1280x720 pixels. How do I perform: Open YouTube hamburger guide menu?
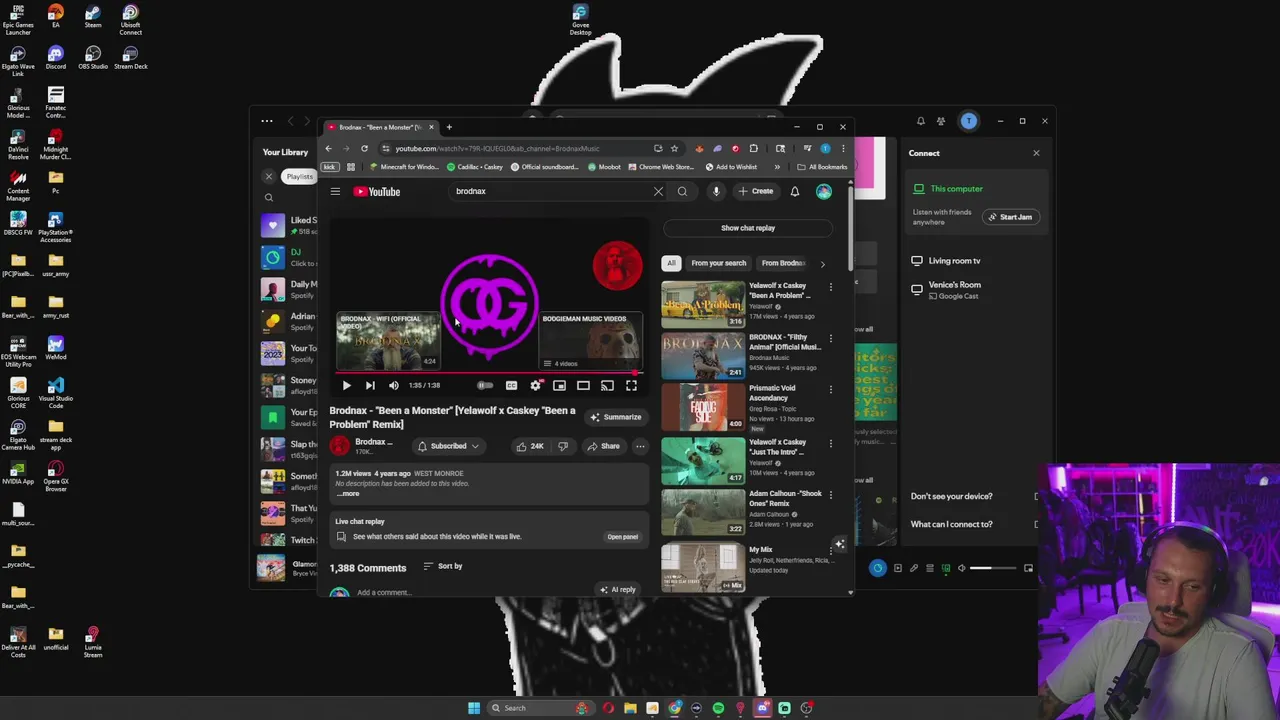click(335, 191)
